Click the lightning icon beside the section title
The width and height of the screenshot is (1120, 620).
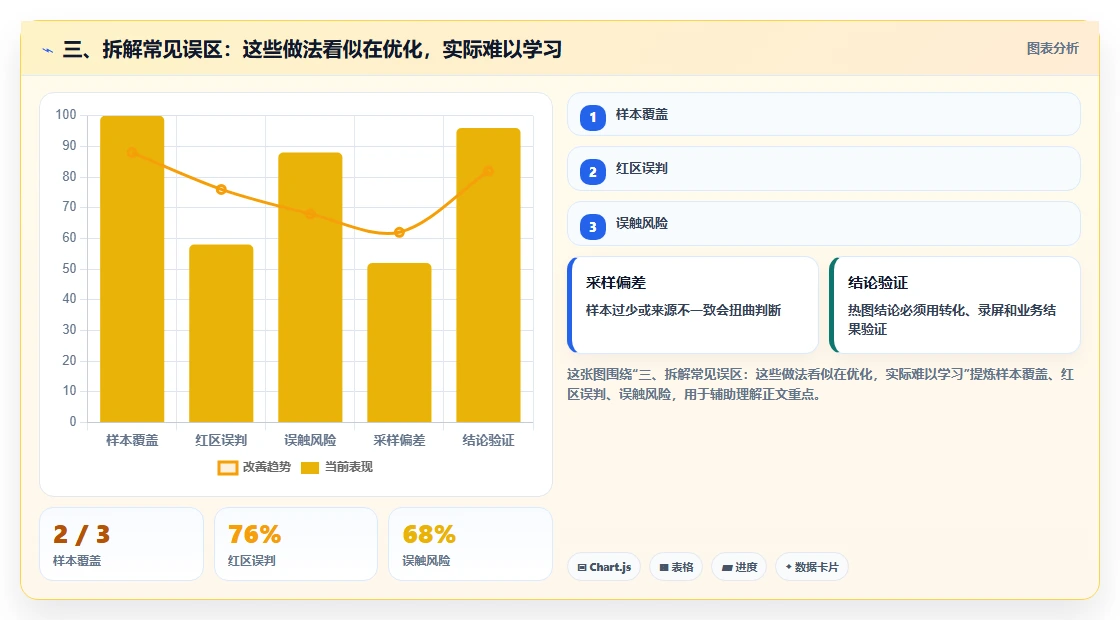click(x=48, y=50)
